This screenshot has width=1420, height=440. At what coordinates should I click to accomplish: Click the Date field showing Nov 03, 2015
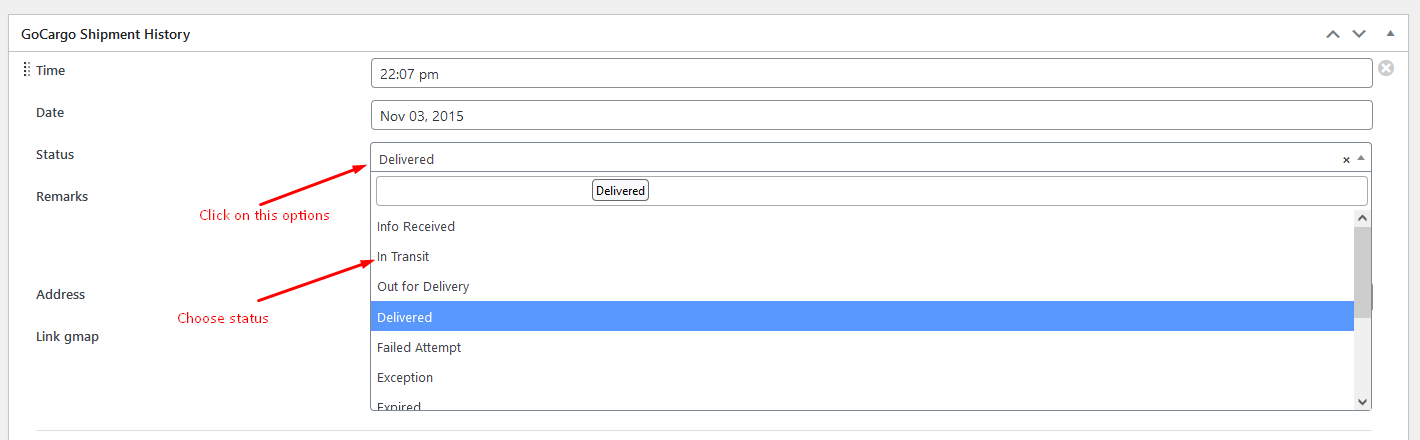pyautogui.click(x=871, y=115)
